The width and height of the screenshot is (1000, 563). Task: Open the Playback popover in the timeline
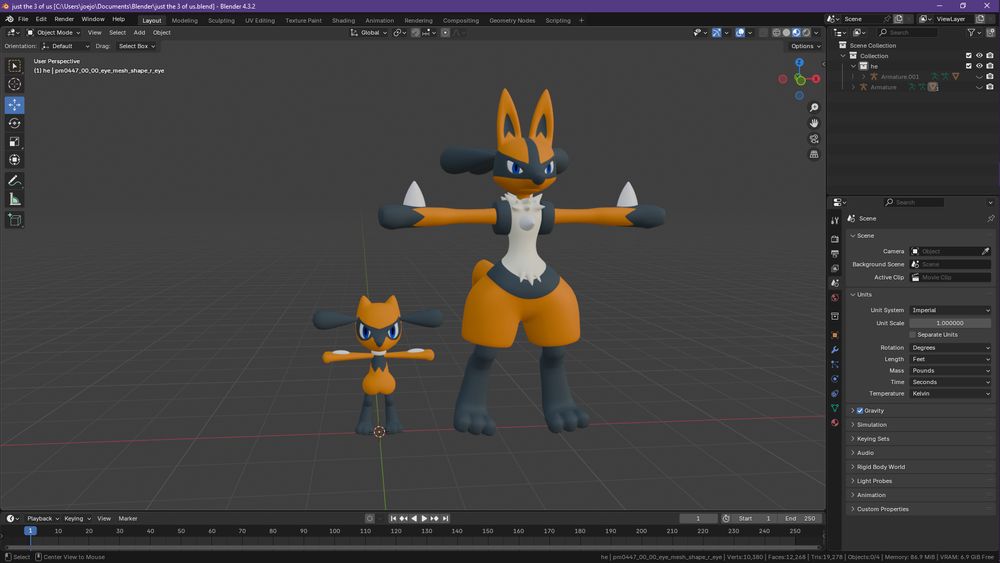(41, 518)
